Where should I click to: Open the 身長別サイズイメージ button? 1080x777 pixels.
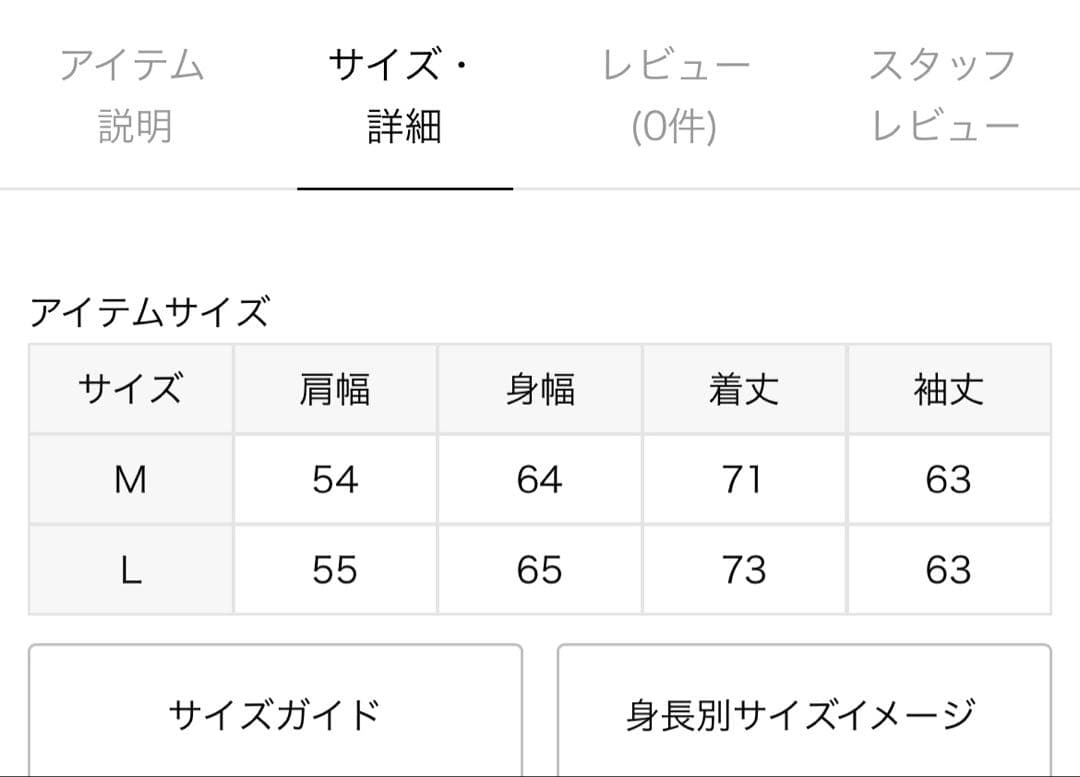803,714
